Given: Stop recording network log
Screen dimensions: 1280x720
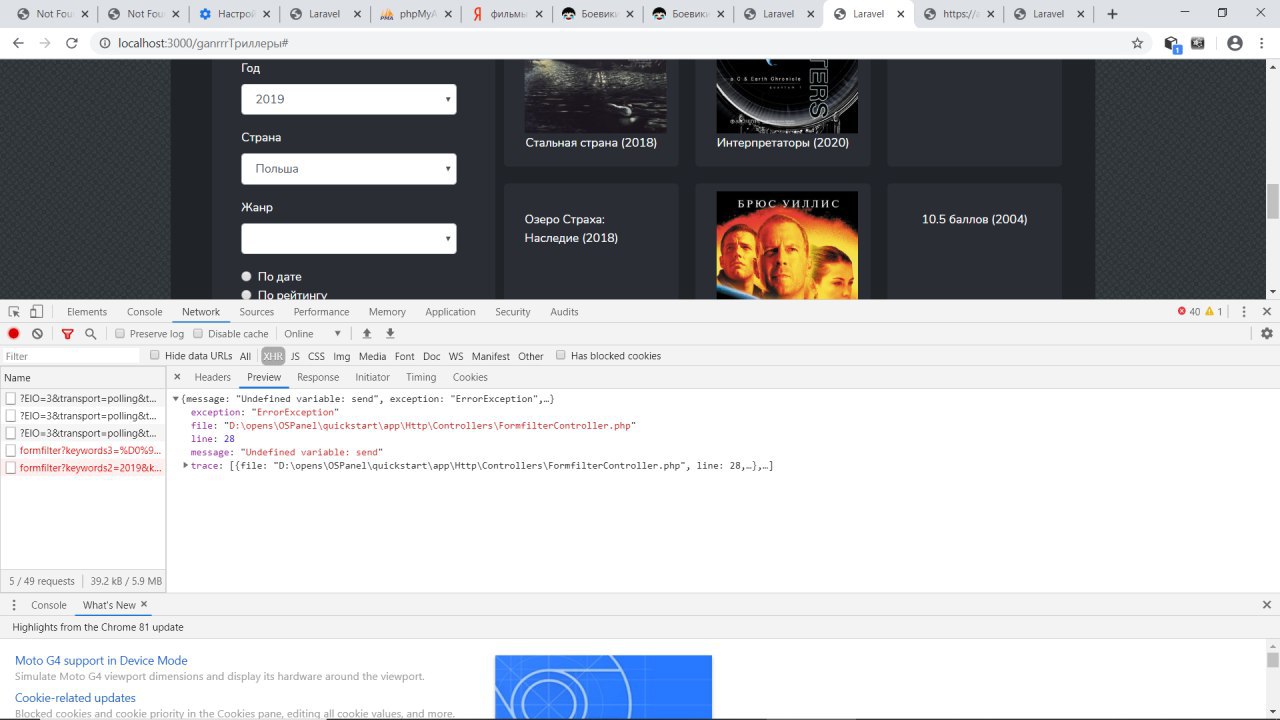Looking at the screenshot, I should point(14,334).
